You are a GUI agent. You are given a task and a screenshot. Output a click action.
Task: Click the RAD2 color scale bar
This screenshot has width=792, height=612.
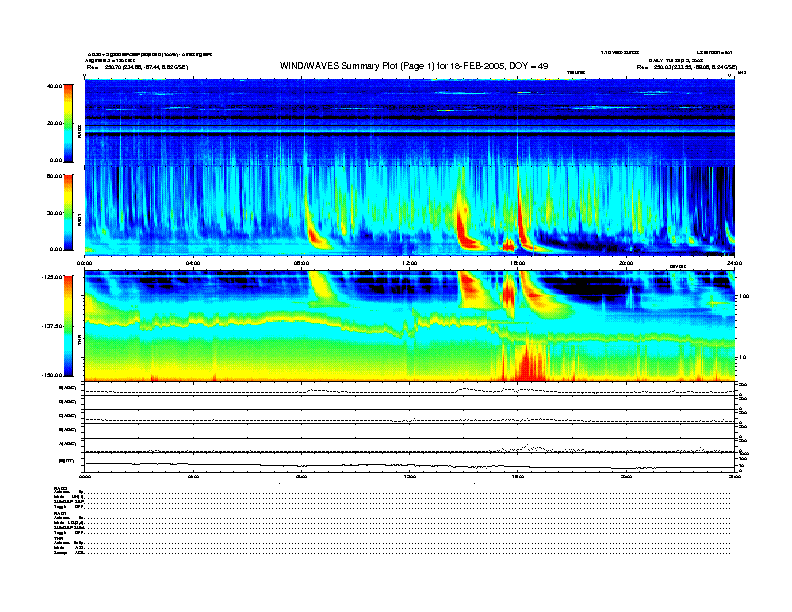coord(68,123)
